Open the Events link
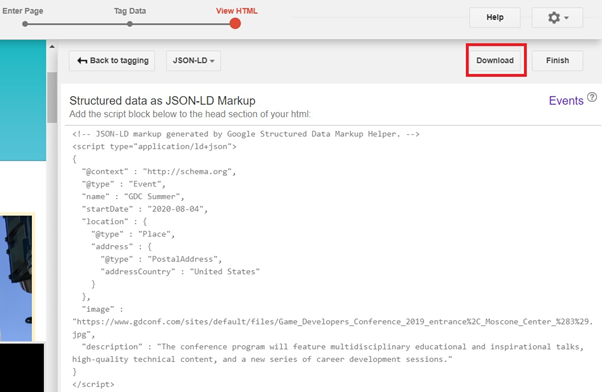 tap(566, 101)
